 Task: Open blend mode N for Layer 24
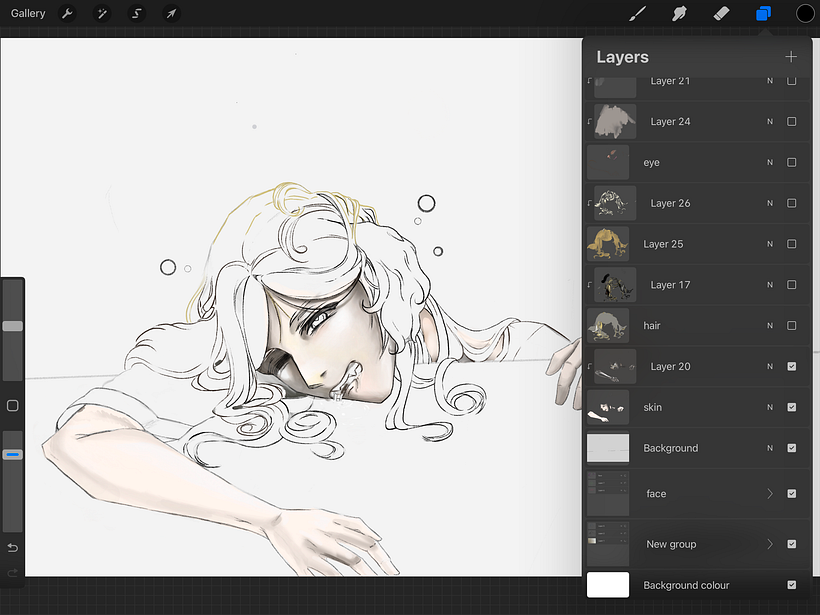pos(770,121)
